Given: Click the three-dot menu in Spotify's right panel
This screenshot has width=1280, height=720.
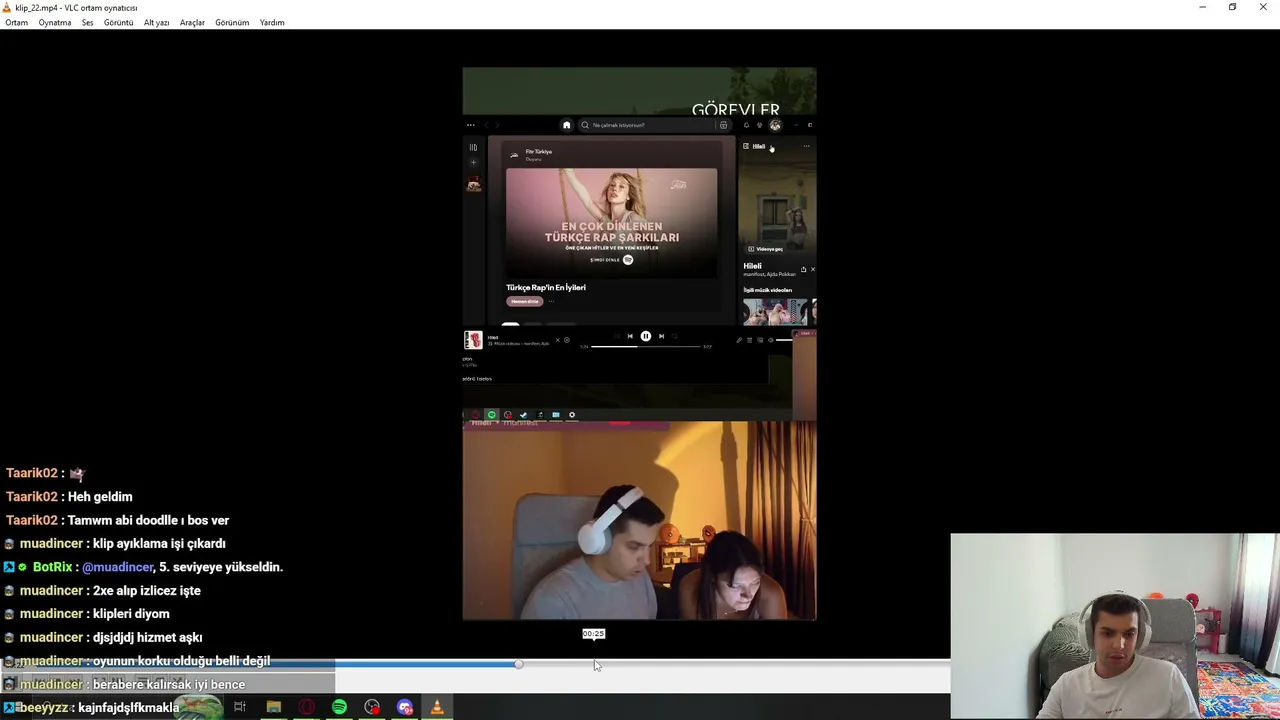Looking at the screenshot, I should (806, 146).
